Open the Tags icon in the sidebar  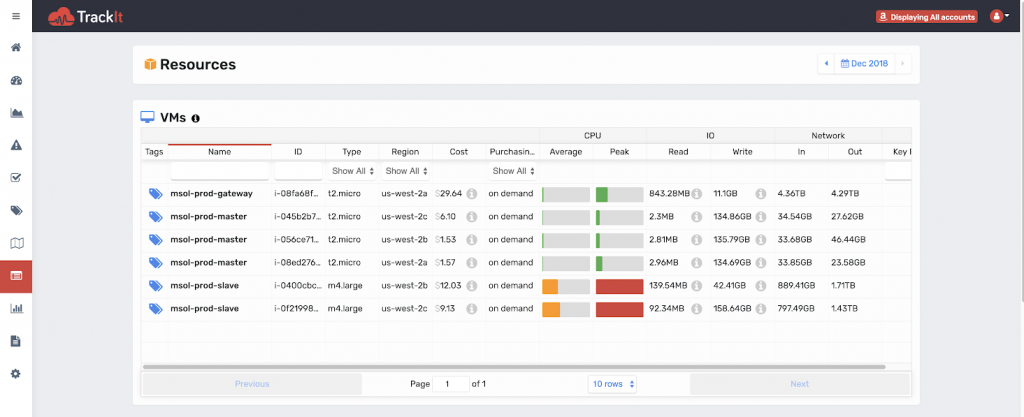(15, 210)
